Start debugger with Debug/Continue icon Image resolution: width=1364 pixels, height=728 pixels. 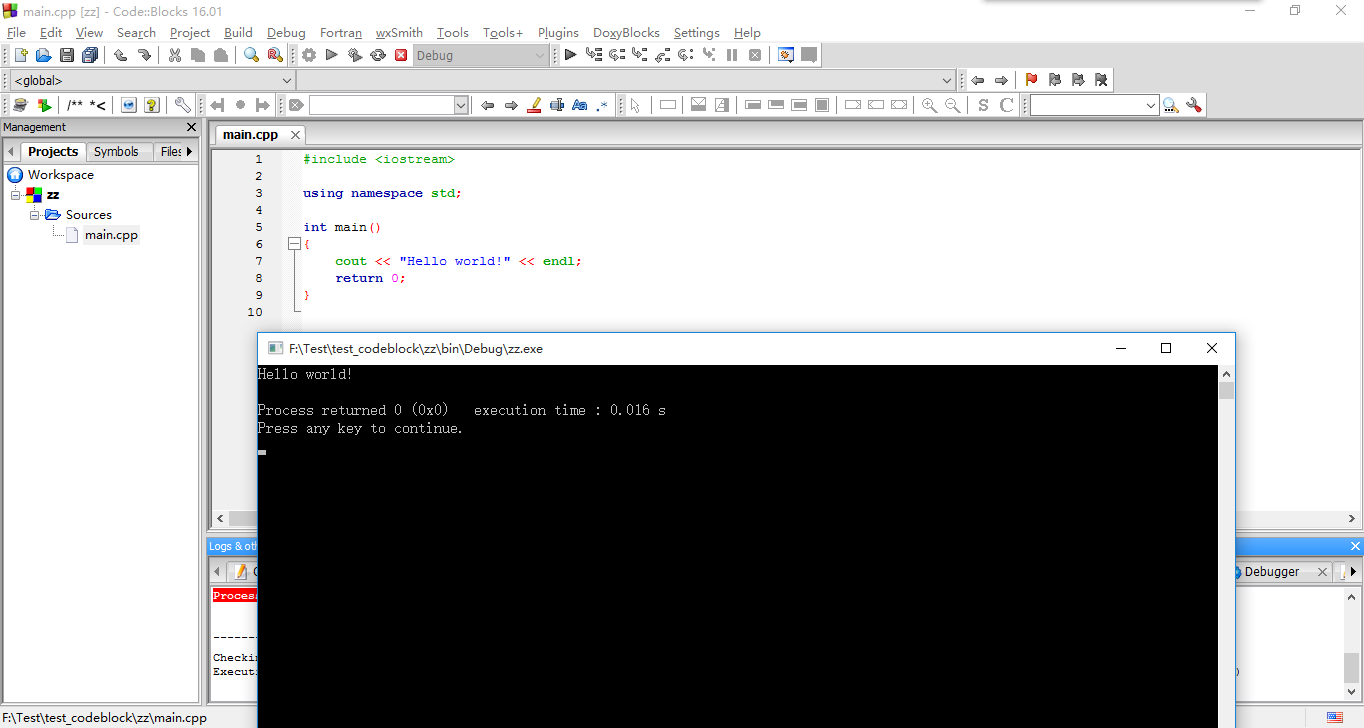(570, 56)
